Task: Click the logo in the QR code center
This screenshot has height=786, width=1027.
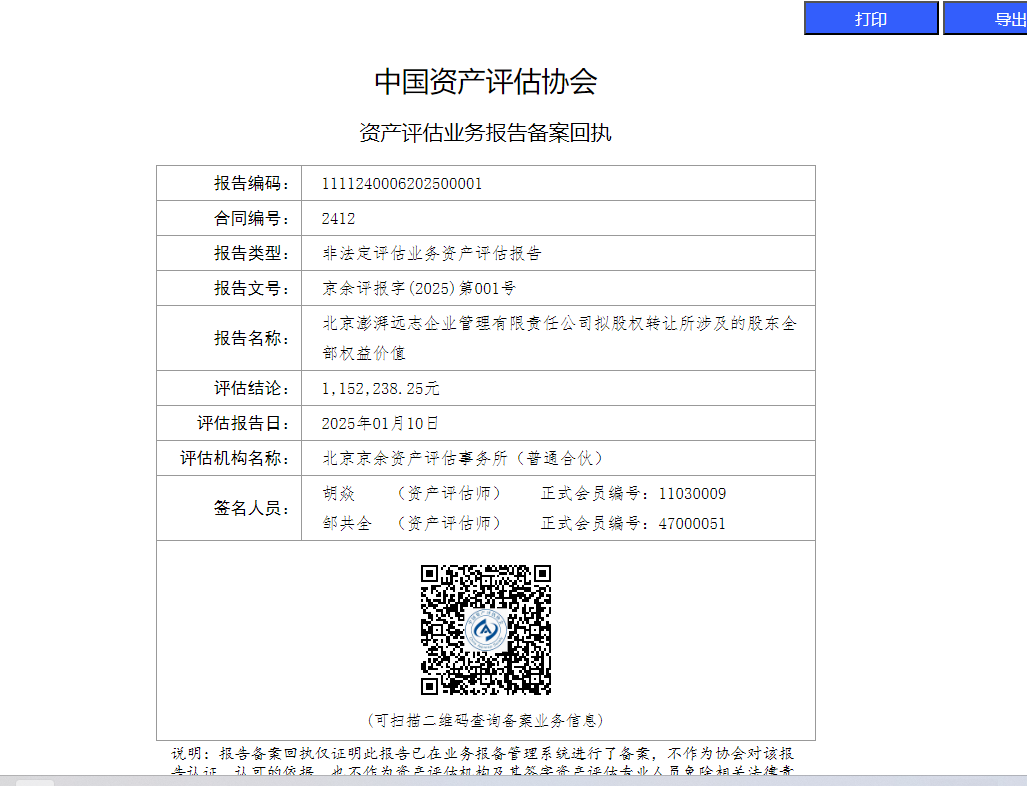Action: point(486,631)
